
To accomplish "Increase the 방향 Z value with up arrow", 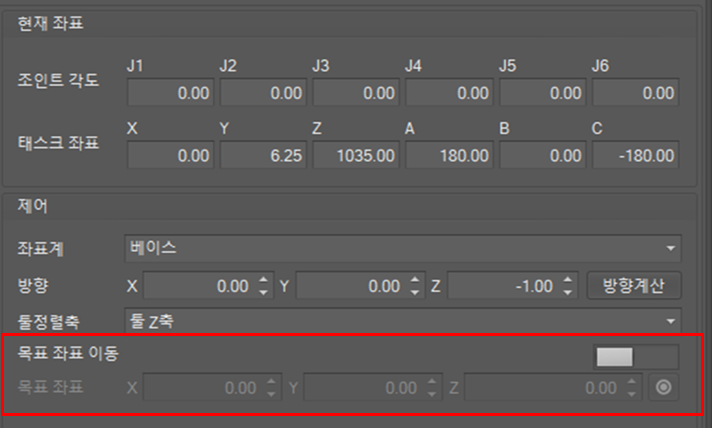I will [x=568, y=280].
